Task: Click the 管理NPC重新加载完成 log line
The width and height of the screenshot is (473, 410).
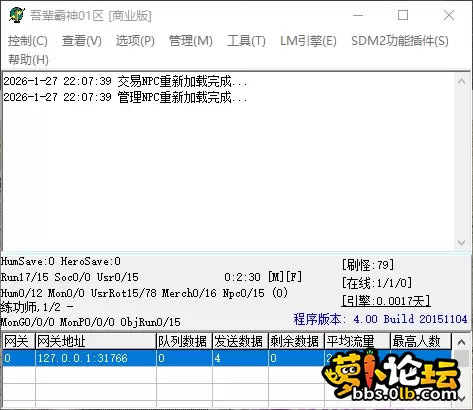Action: [125, 97]
